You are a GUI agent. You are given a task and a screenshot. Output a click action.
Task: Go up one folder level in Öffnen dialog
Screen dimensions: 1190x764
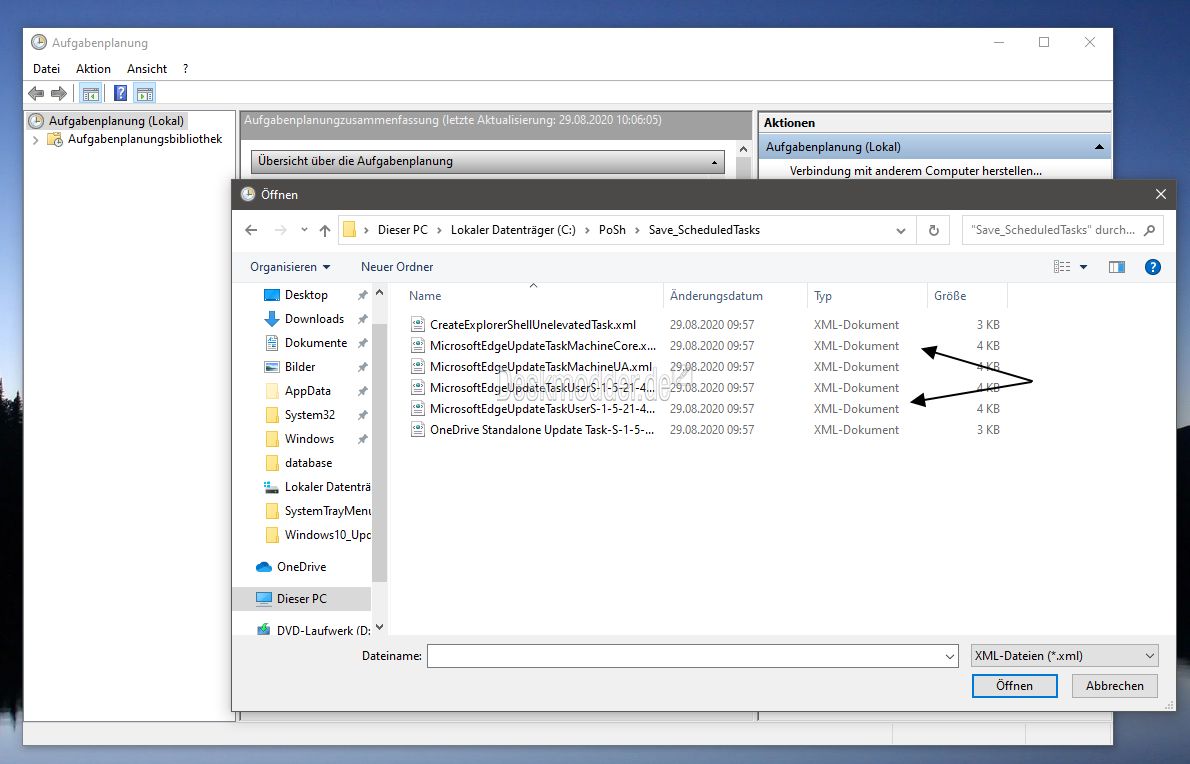click(x=325, y=230)
